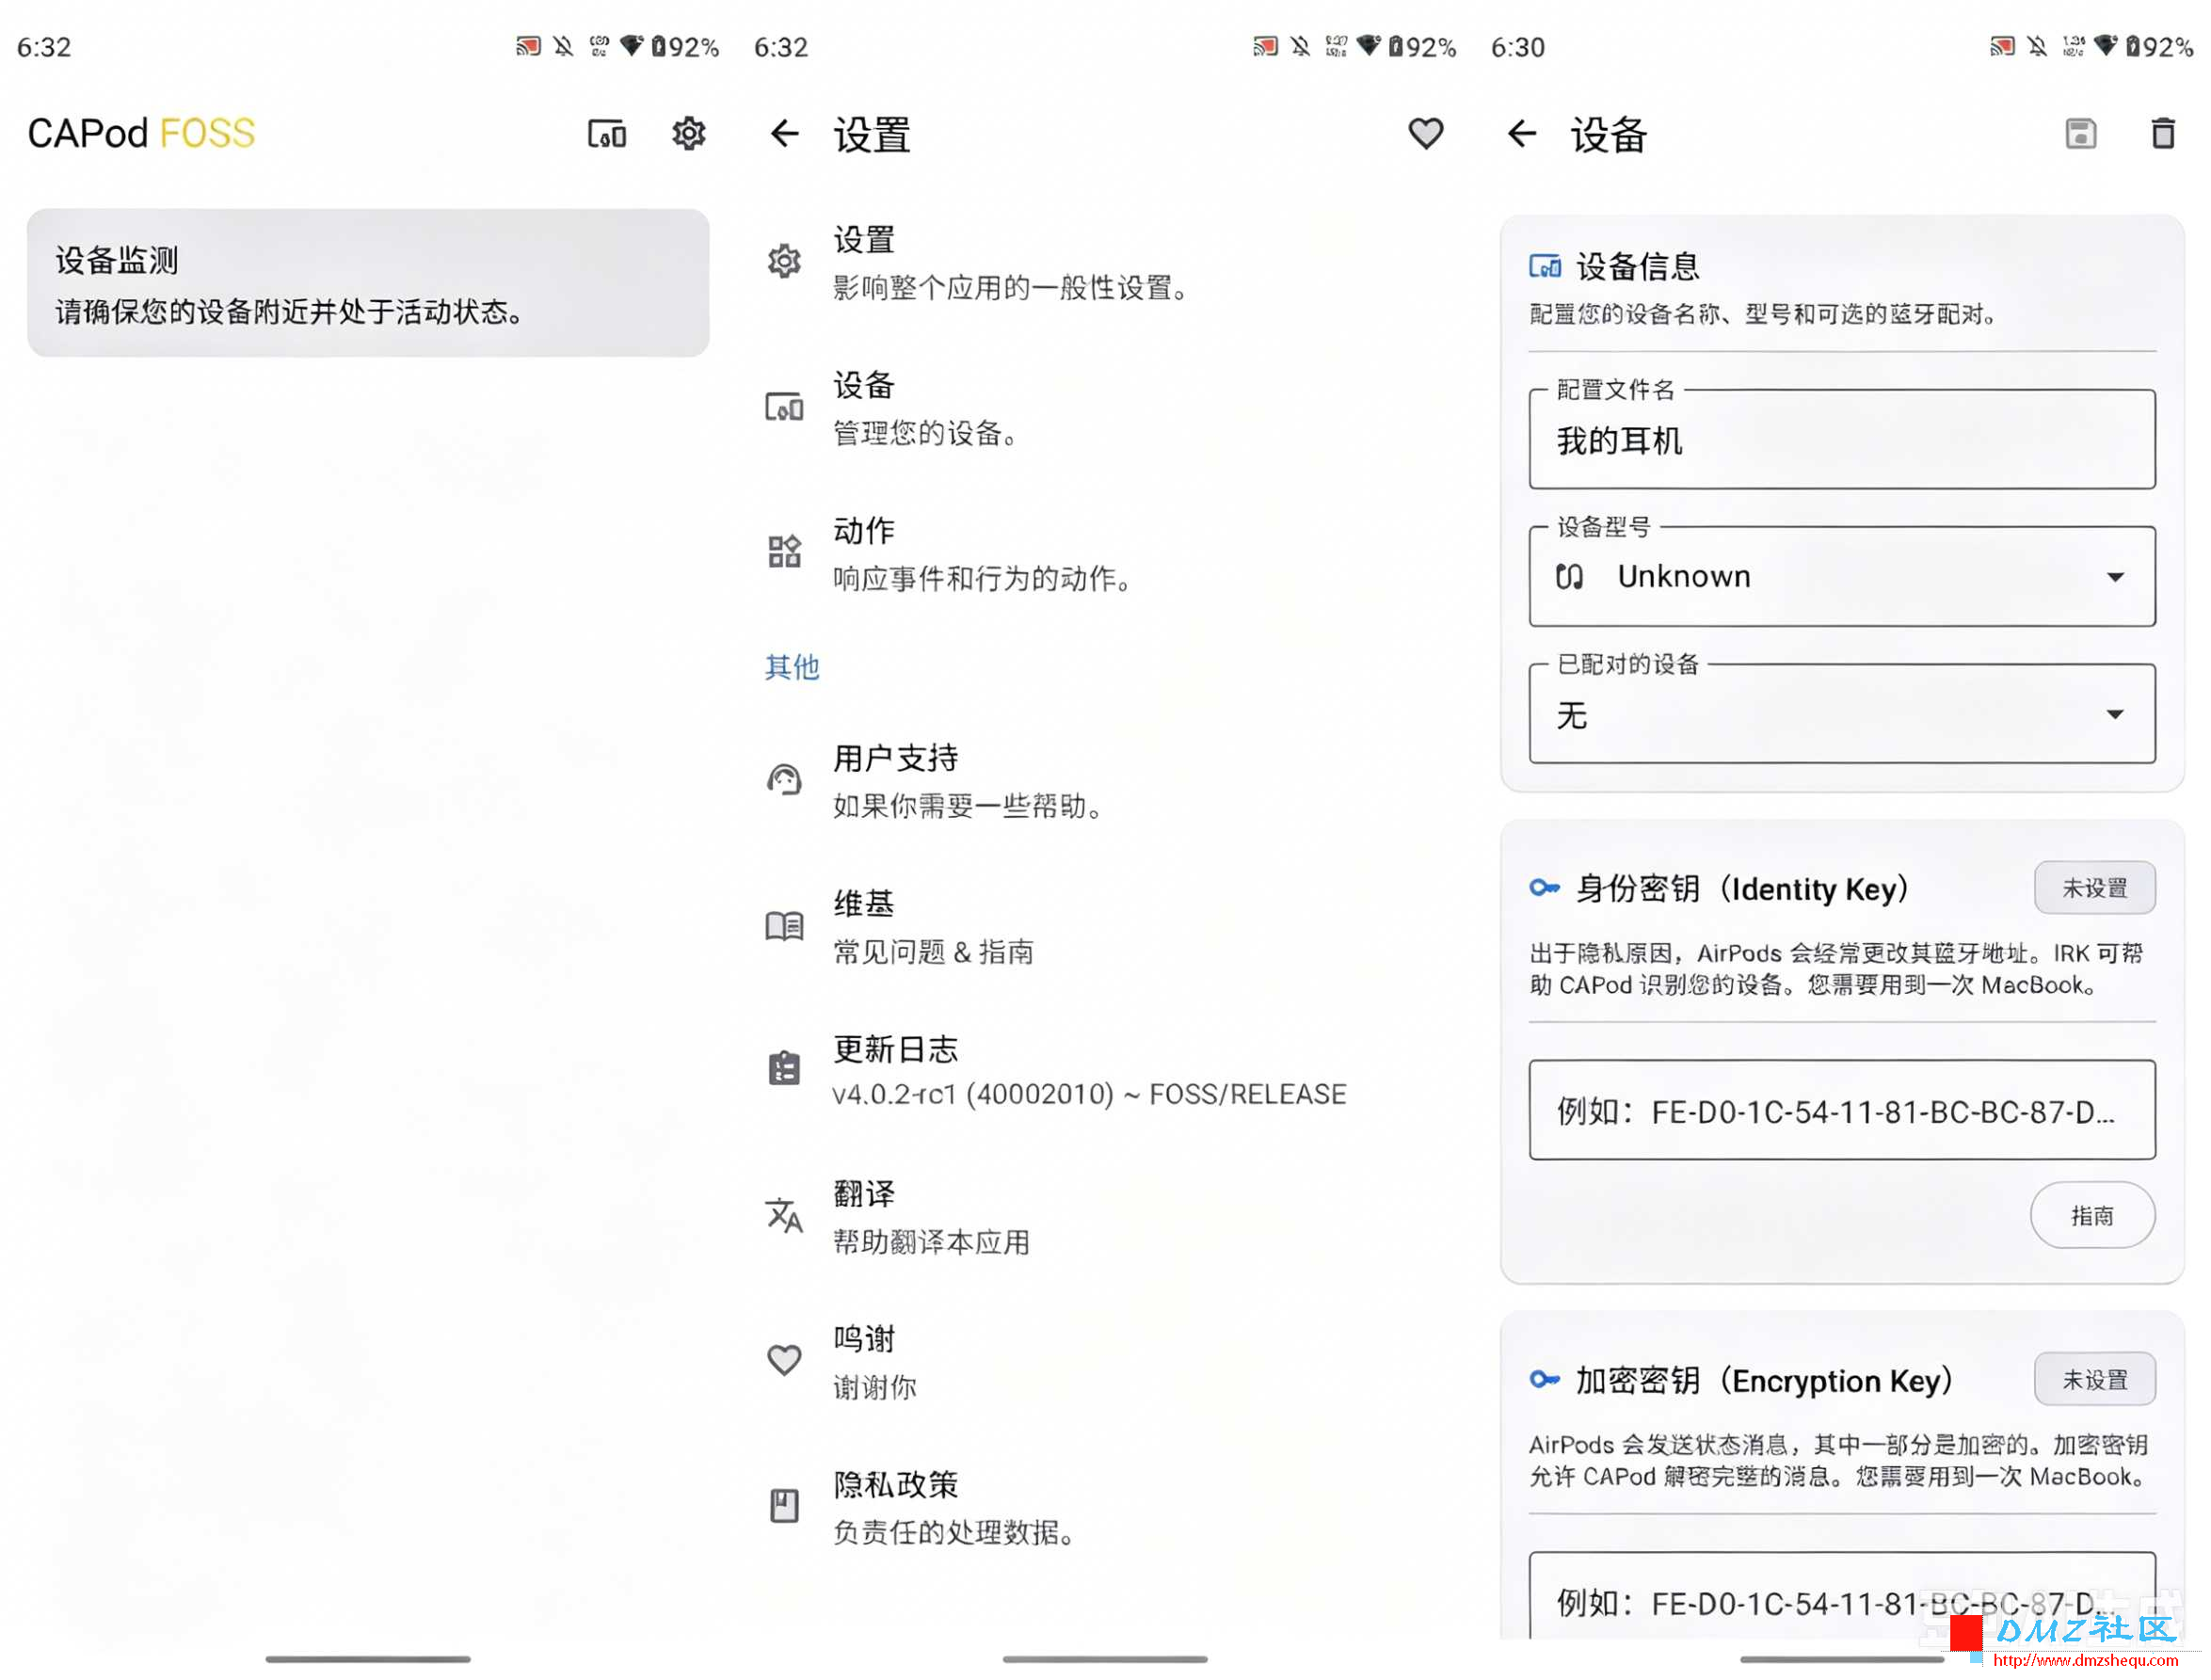Open 动作 actions entry
This screenshot has height=1680, width=2211.
(x=1105, y=553)
